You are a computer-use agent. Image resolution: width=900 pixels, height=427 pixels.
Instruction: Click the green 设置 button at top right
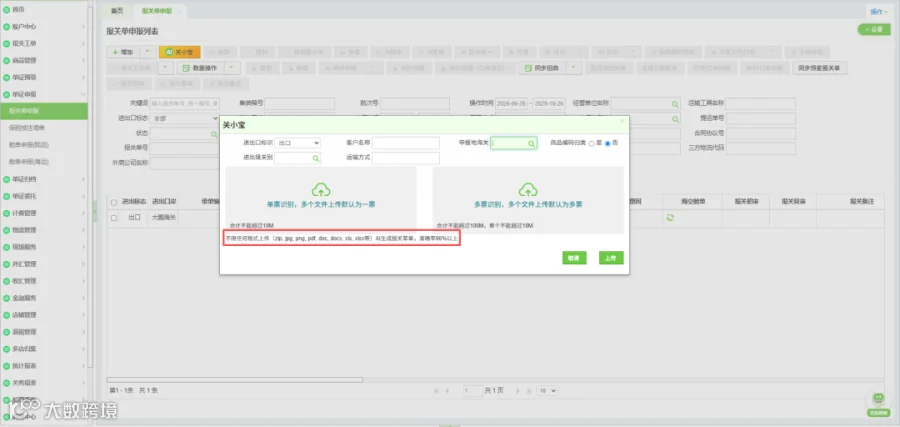point(874,30)
